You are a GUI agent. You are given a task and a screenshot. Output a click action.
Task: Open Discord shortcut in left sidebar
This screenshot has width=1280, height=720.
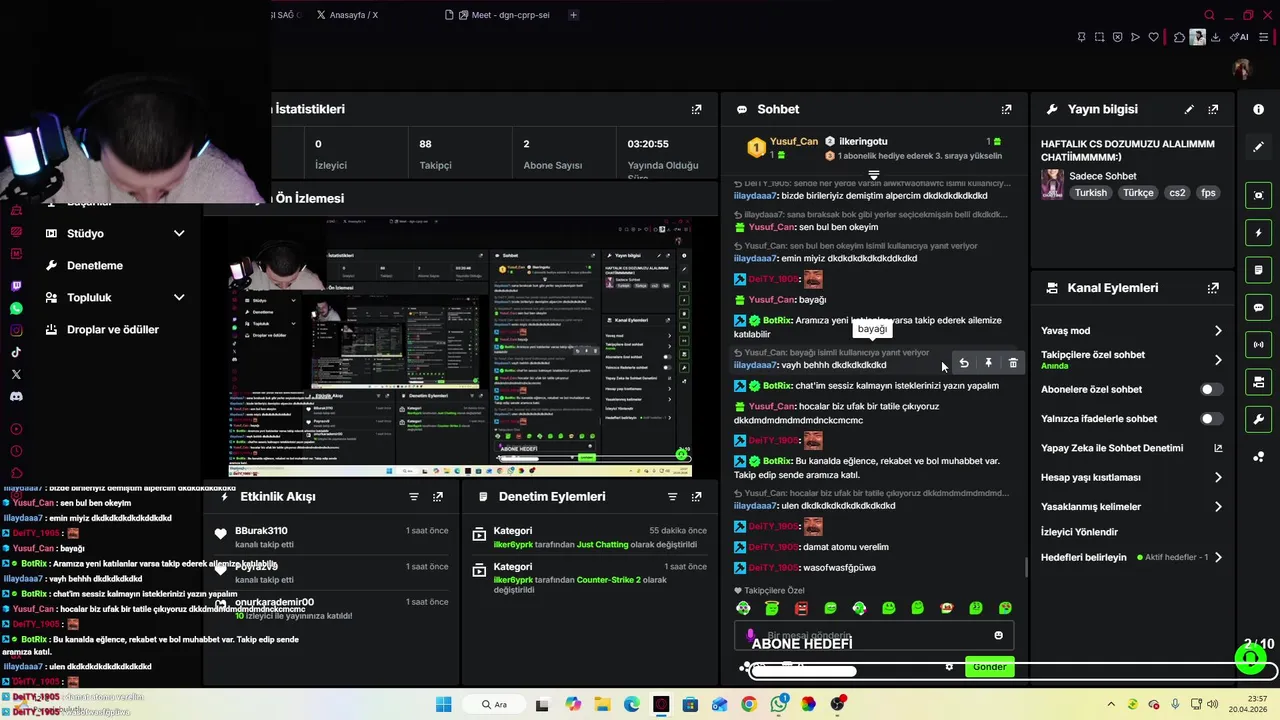pos(16,396)
